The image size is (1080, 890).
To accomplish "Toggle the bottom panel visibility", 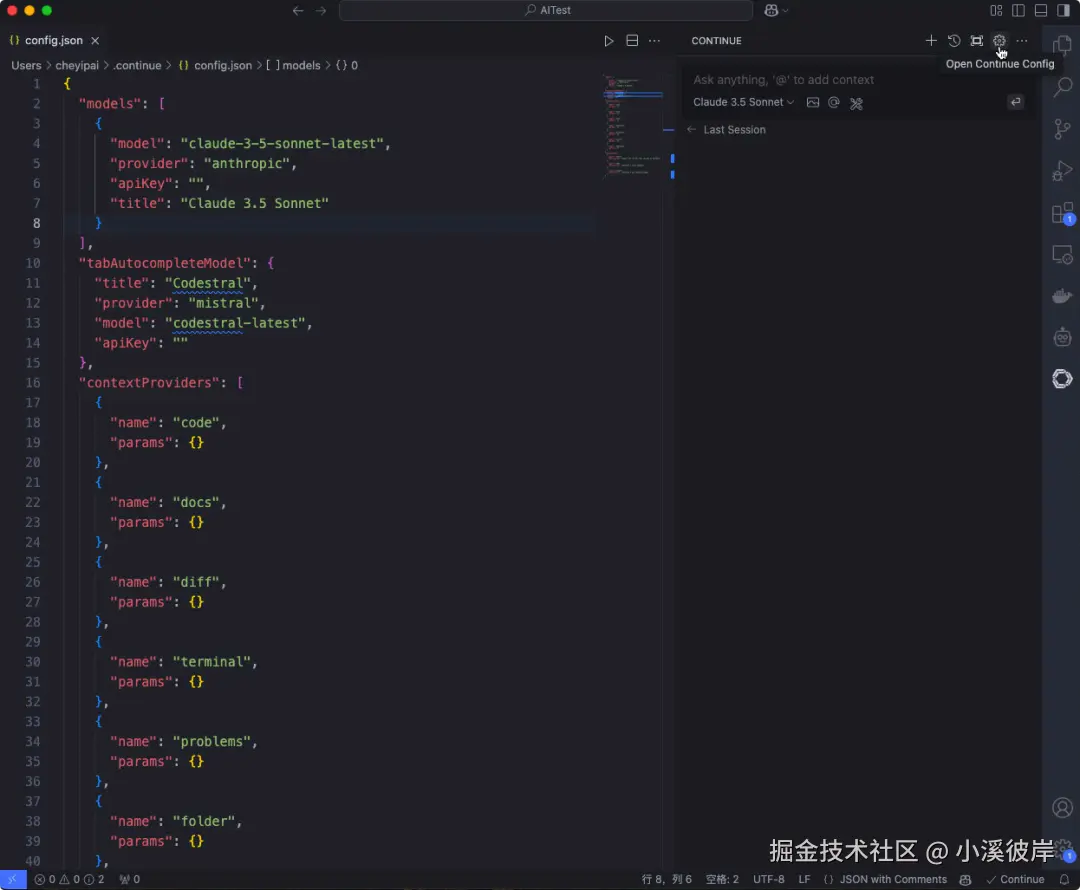I will (1041, 10).
